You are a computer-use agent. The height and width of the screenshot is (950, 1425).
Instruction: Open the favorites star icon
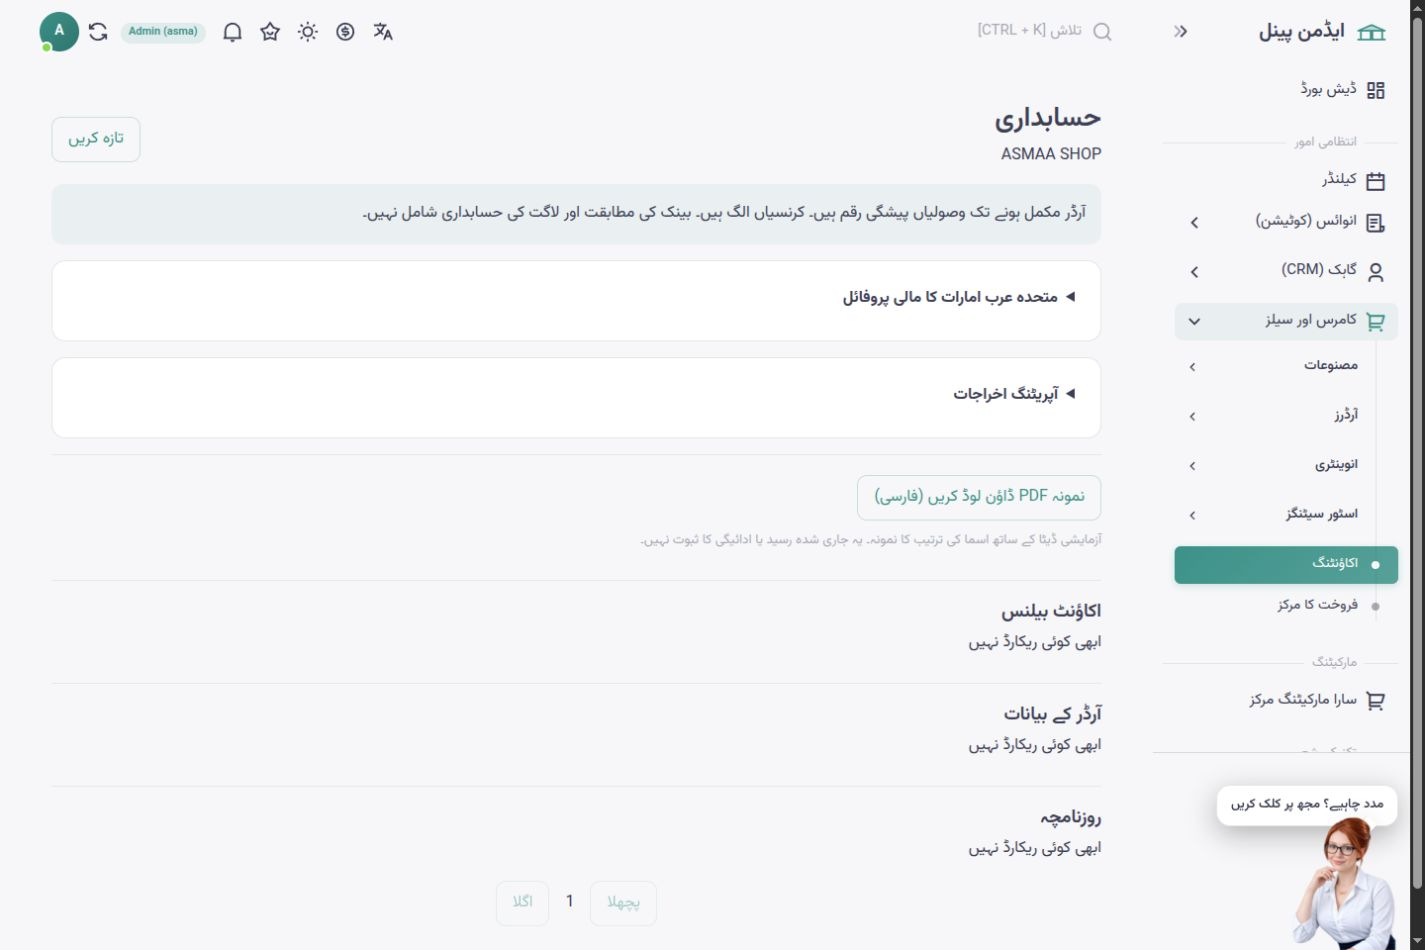point(270,32)
